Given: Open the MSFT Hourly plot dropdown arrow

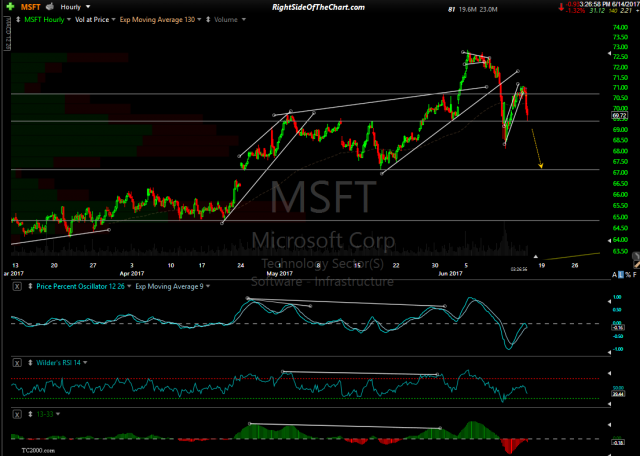Looking at the screenshot, I should [x=69, y=20].
